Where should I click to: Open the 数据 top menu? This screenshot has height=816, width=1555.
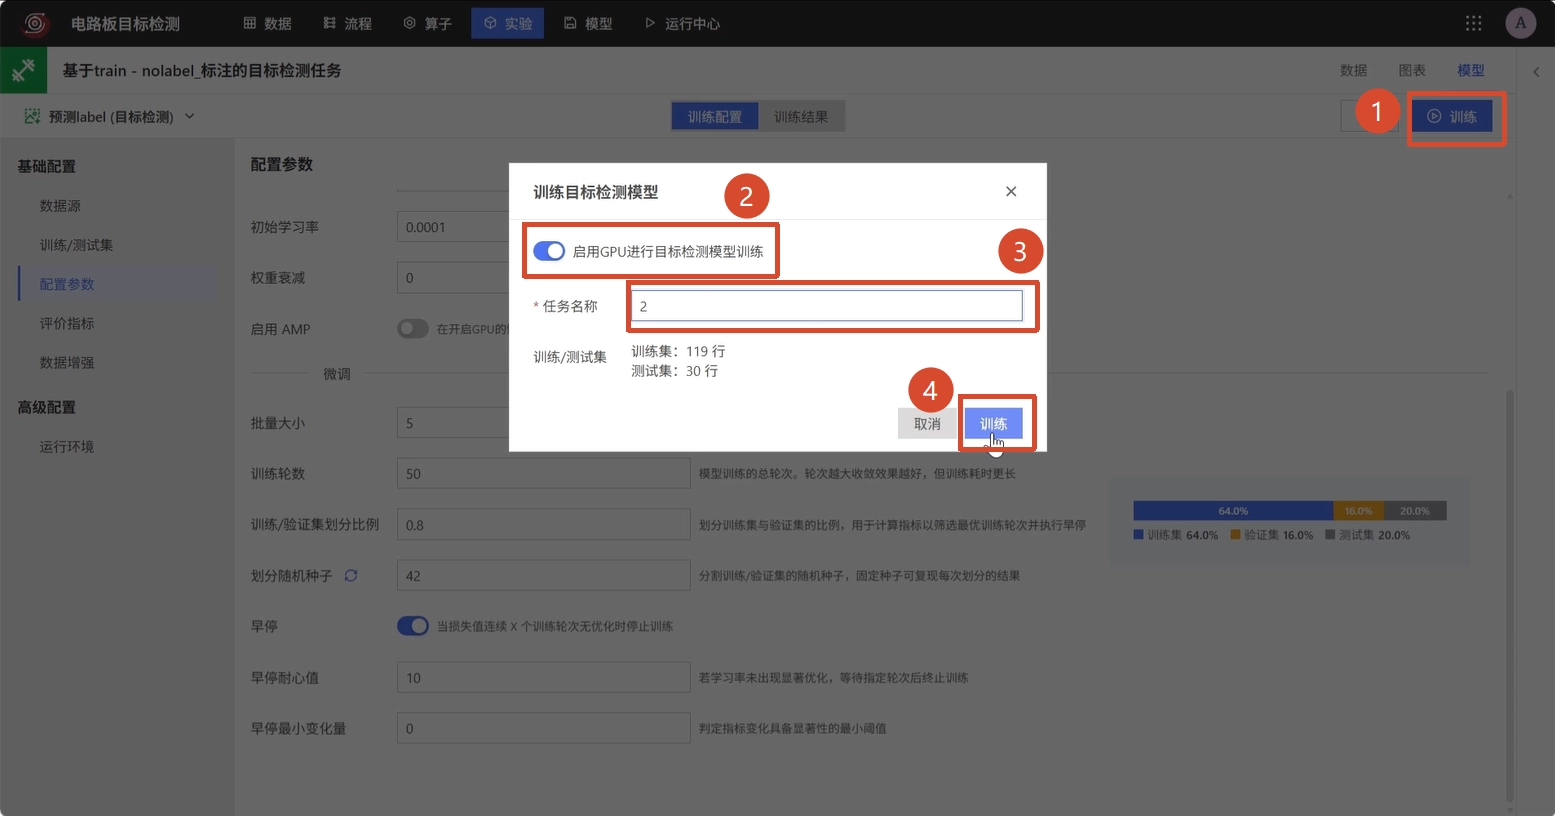[x=267, y=23]
